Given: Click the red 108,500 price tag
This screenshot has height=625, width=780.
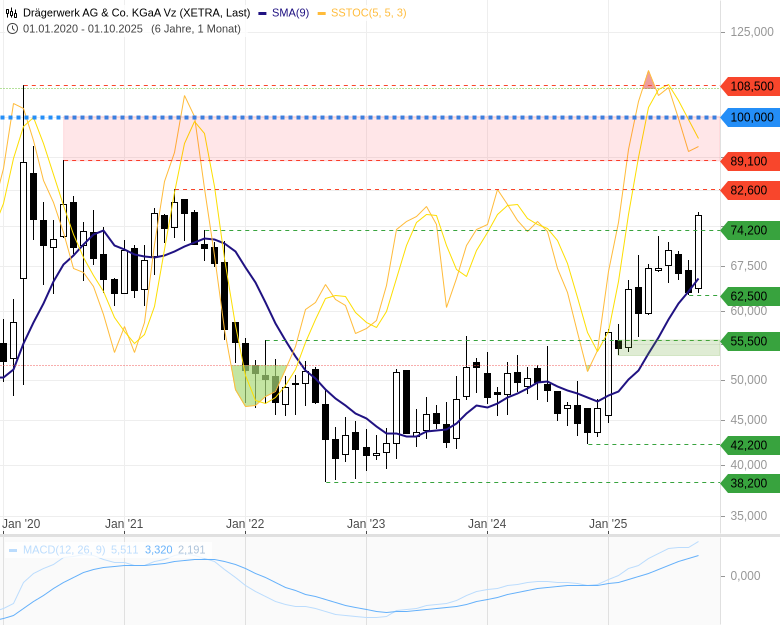Looking at the screenshot, I should 751,87.
